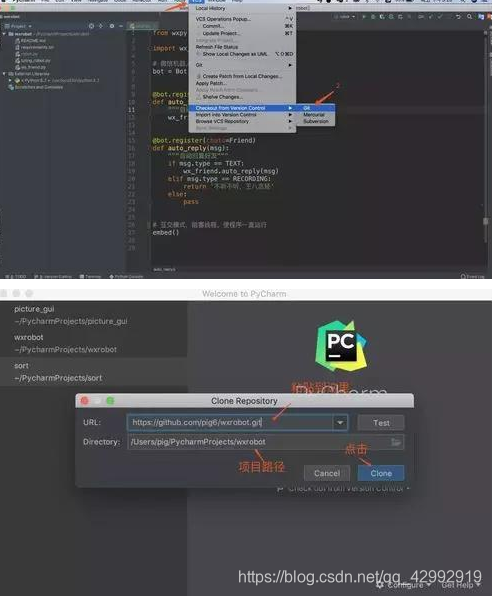
Task: Click the Clone button
Action: 381,473
